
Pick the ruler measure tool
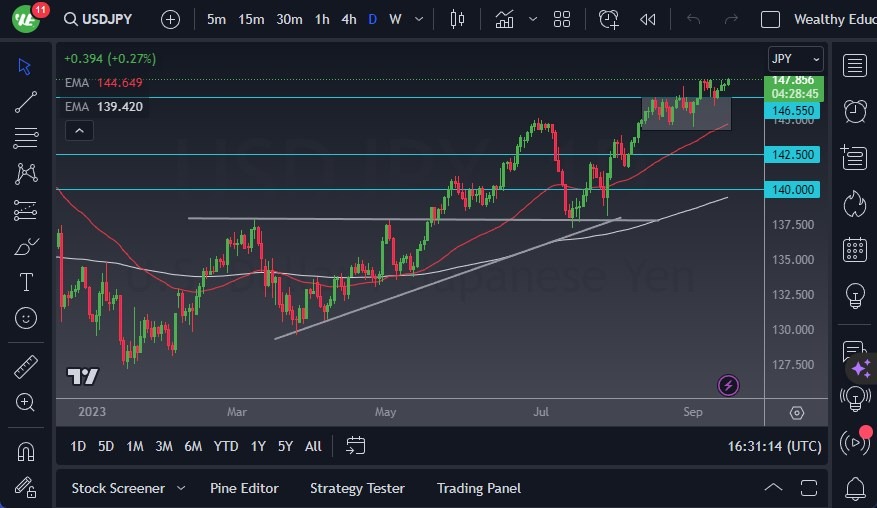point(26,366)
